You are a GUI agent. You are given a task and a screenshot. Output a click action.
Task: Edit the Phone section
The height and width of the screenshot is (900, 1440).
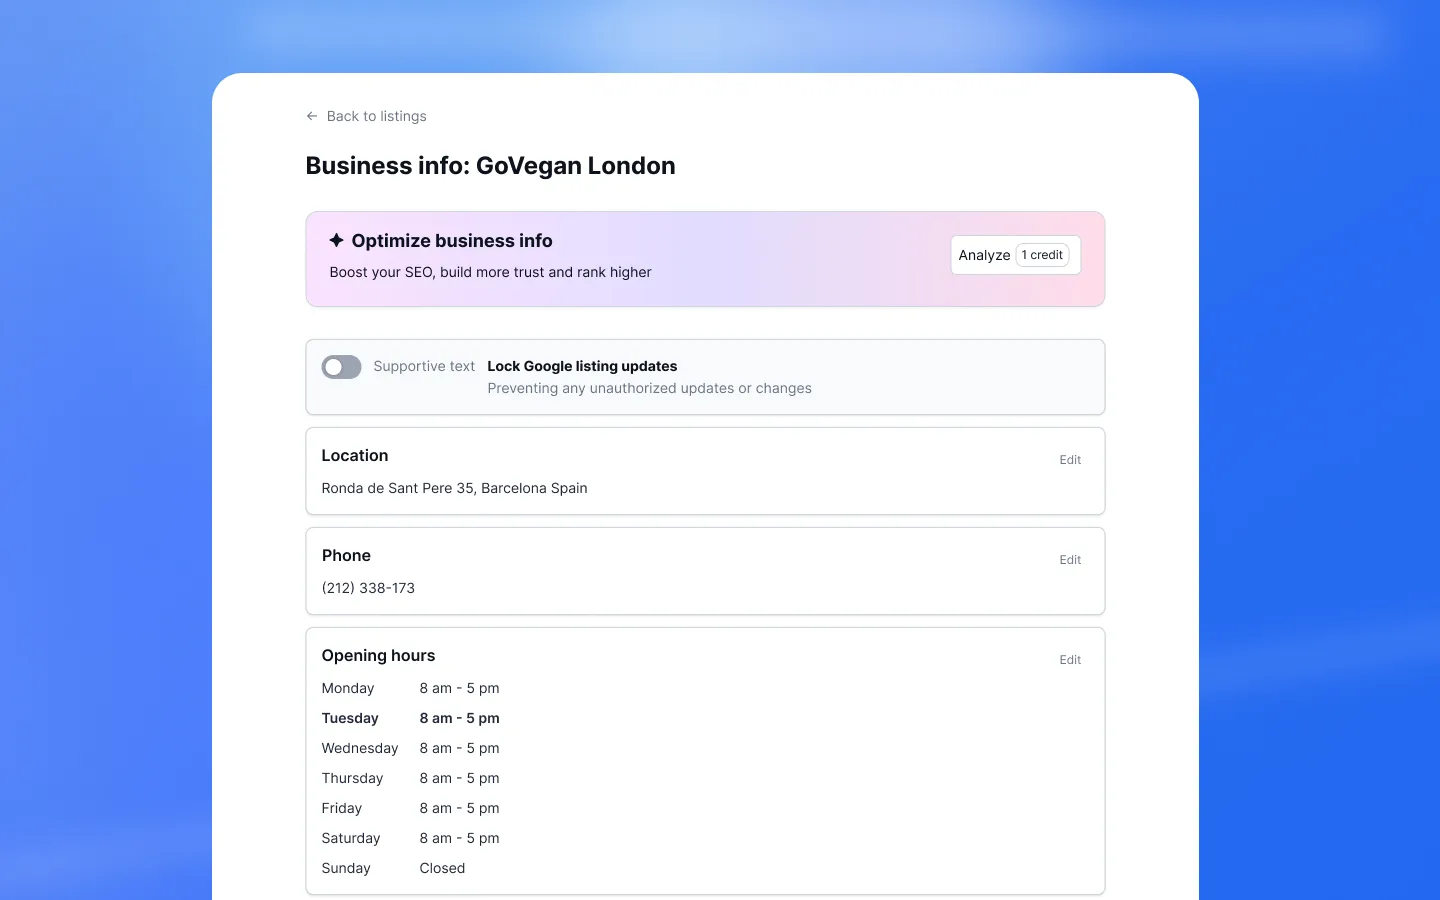pyautogui.click(x=1069, y=560)
